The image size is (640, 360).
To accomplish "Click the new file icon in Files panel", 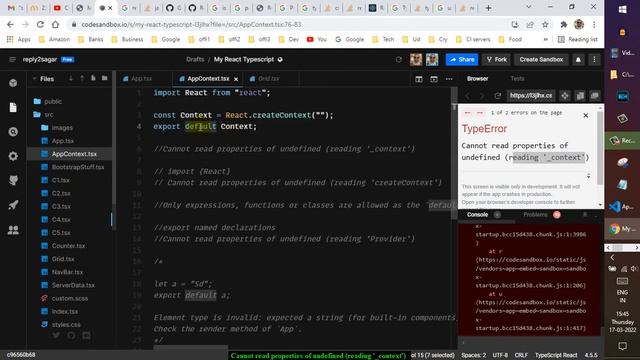I will click(x=93, y=78).
